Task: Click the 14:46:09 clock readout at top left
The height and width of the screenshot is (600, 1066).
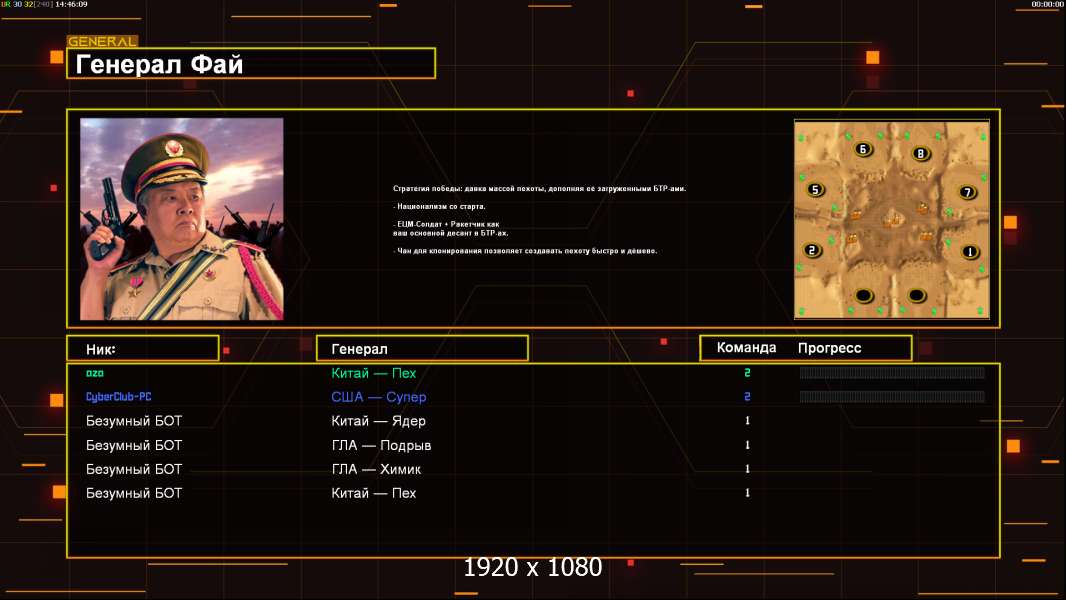Action: click(x=71, y=4)
